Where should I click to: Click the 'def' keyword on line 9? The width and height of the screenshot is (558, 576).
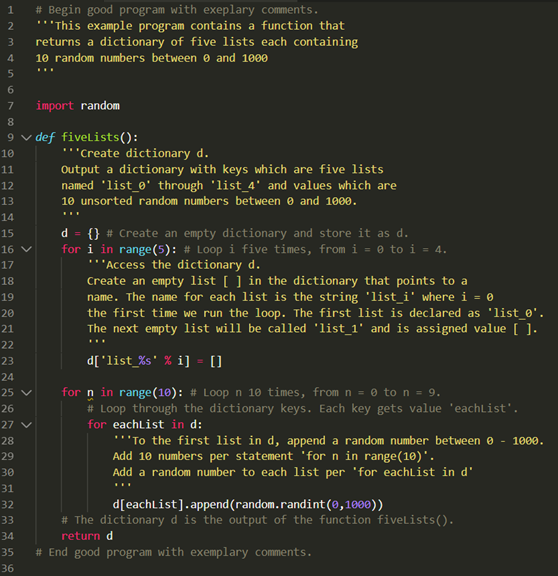tap(45, 137)
